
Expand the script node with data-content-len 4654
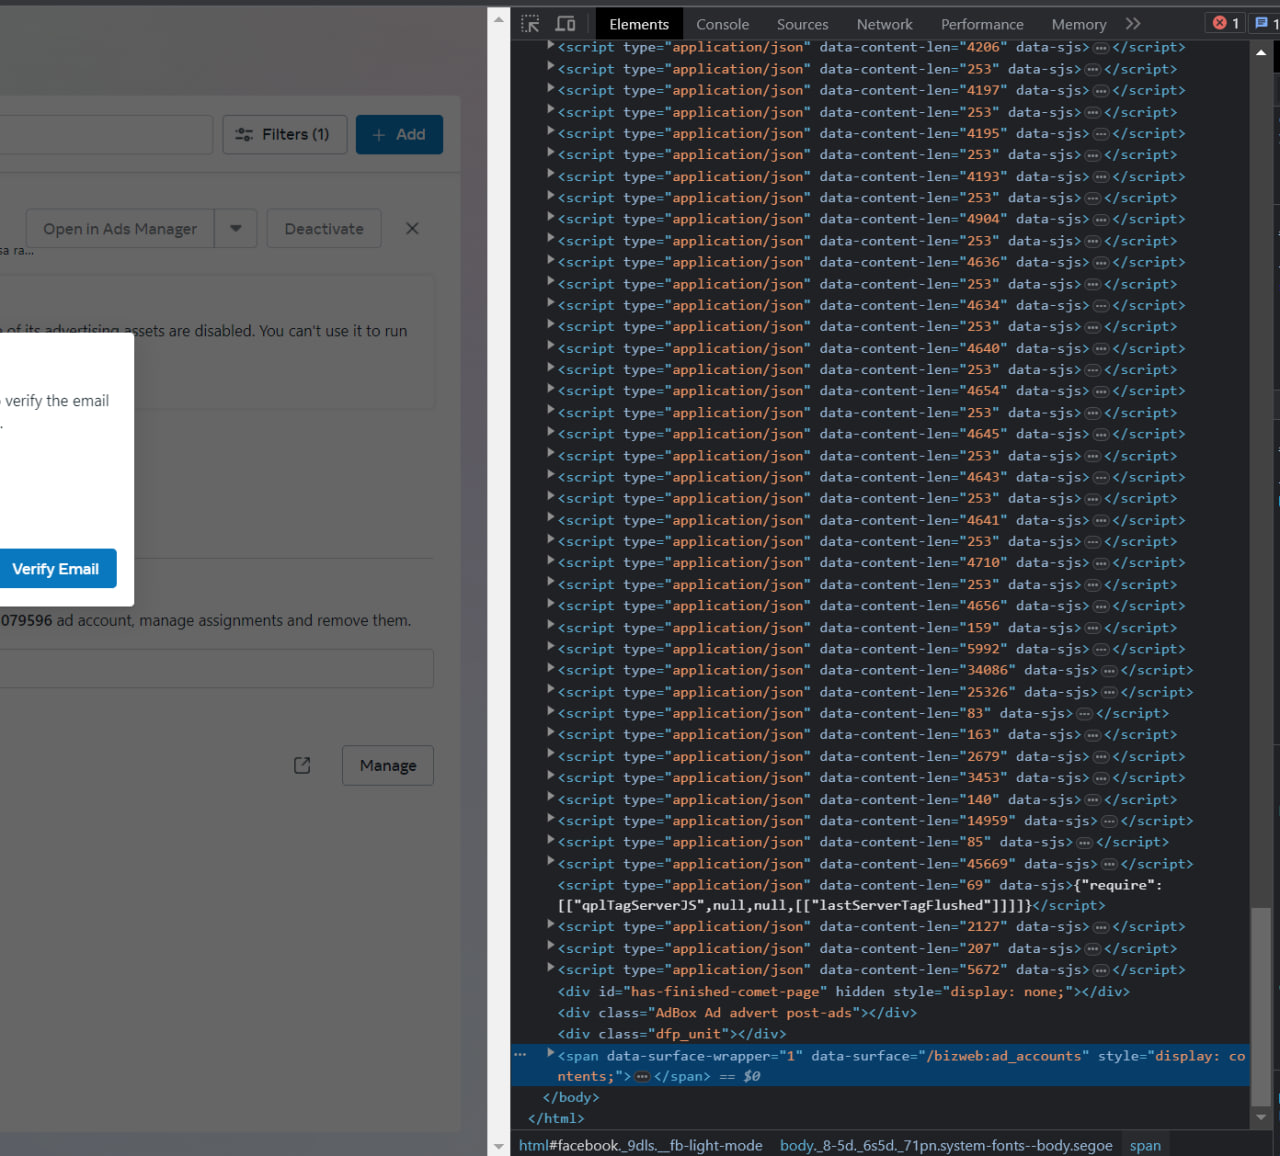point(550,390)
